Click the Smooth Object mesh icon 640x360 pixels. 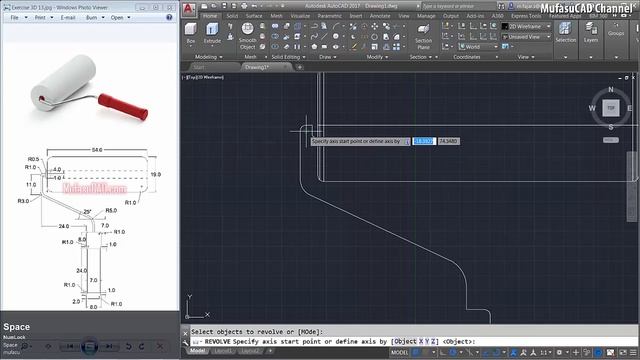coord(247,29)
